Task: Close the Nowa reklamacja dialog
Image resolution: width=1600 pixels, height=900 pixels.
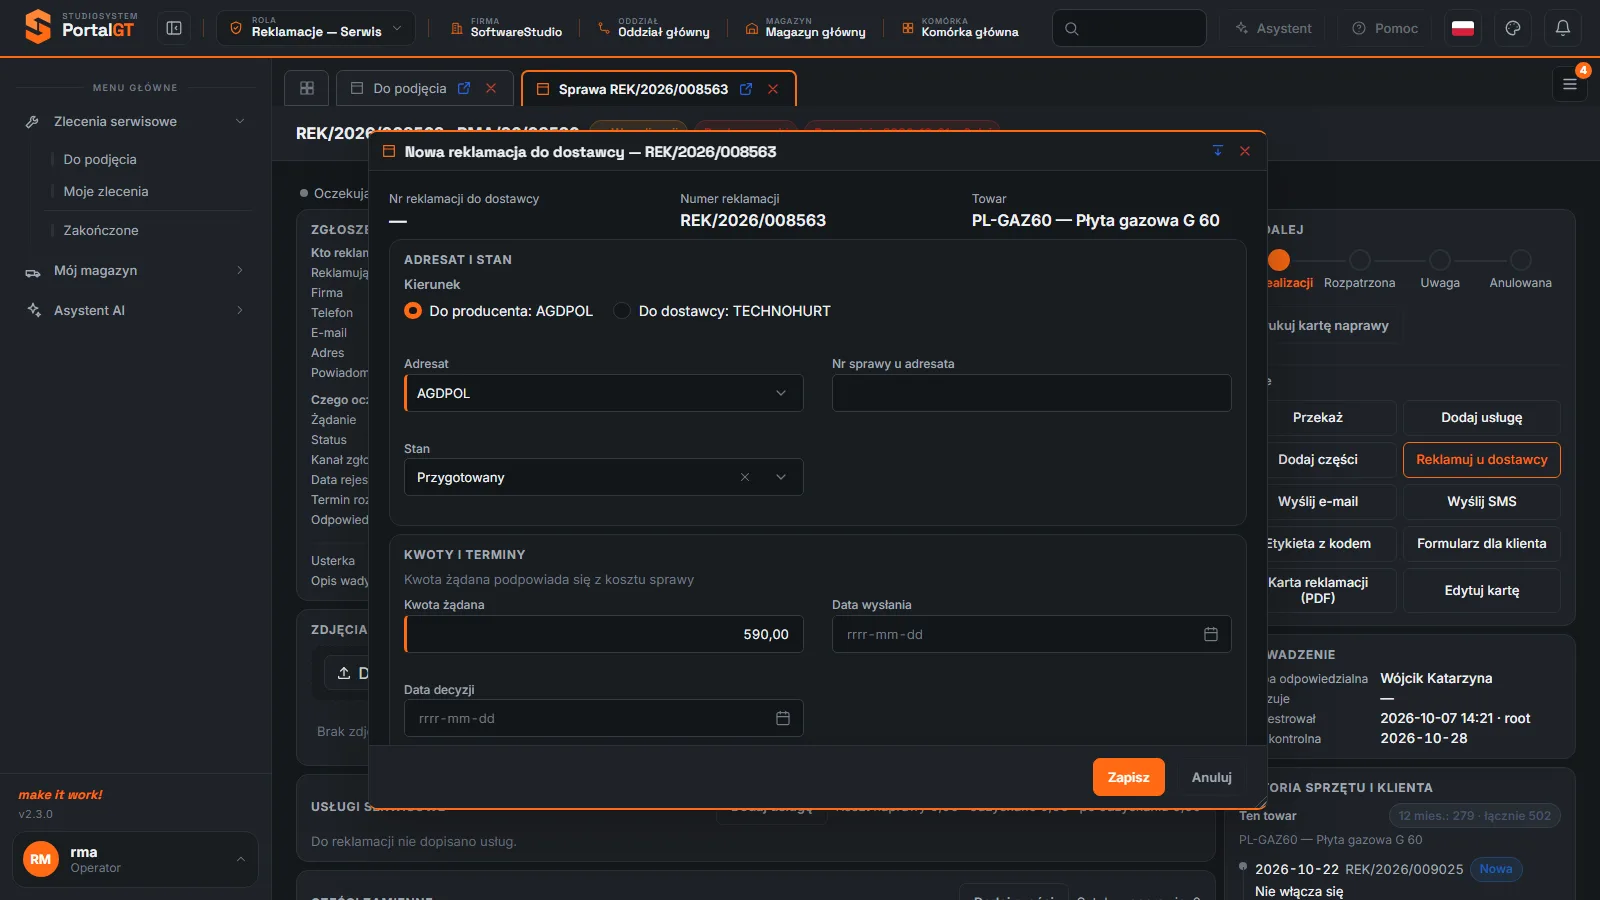Action: (x=1245, y=151)
